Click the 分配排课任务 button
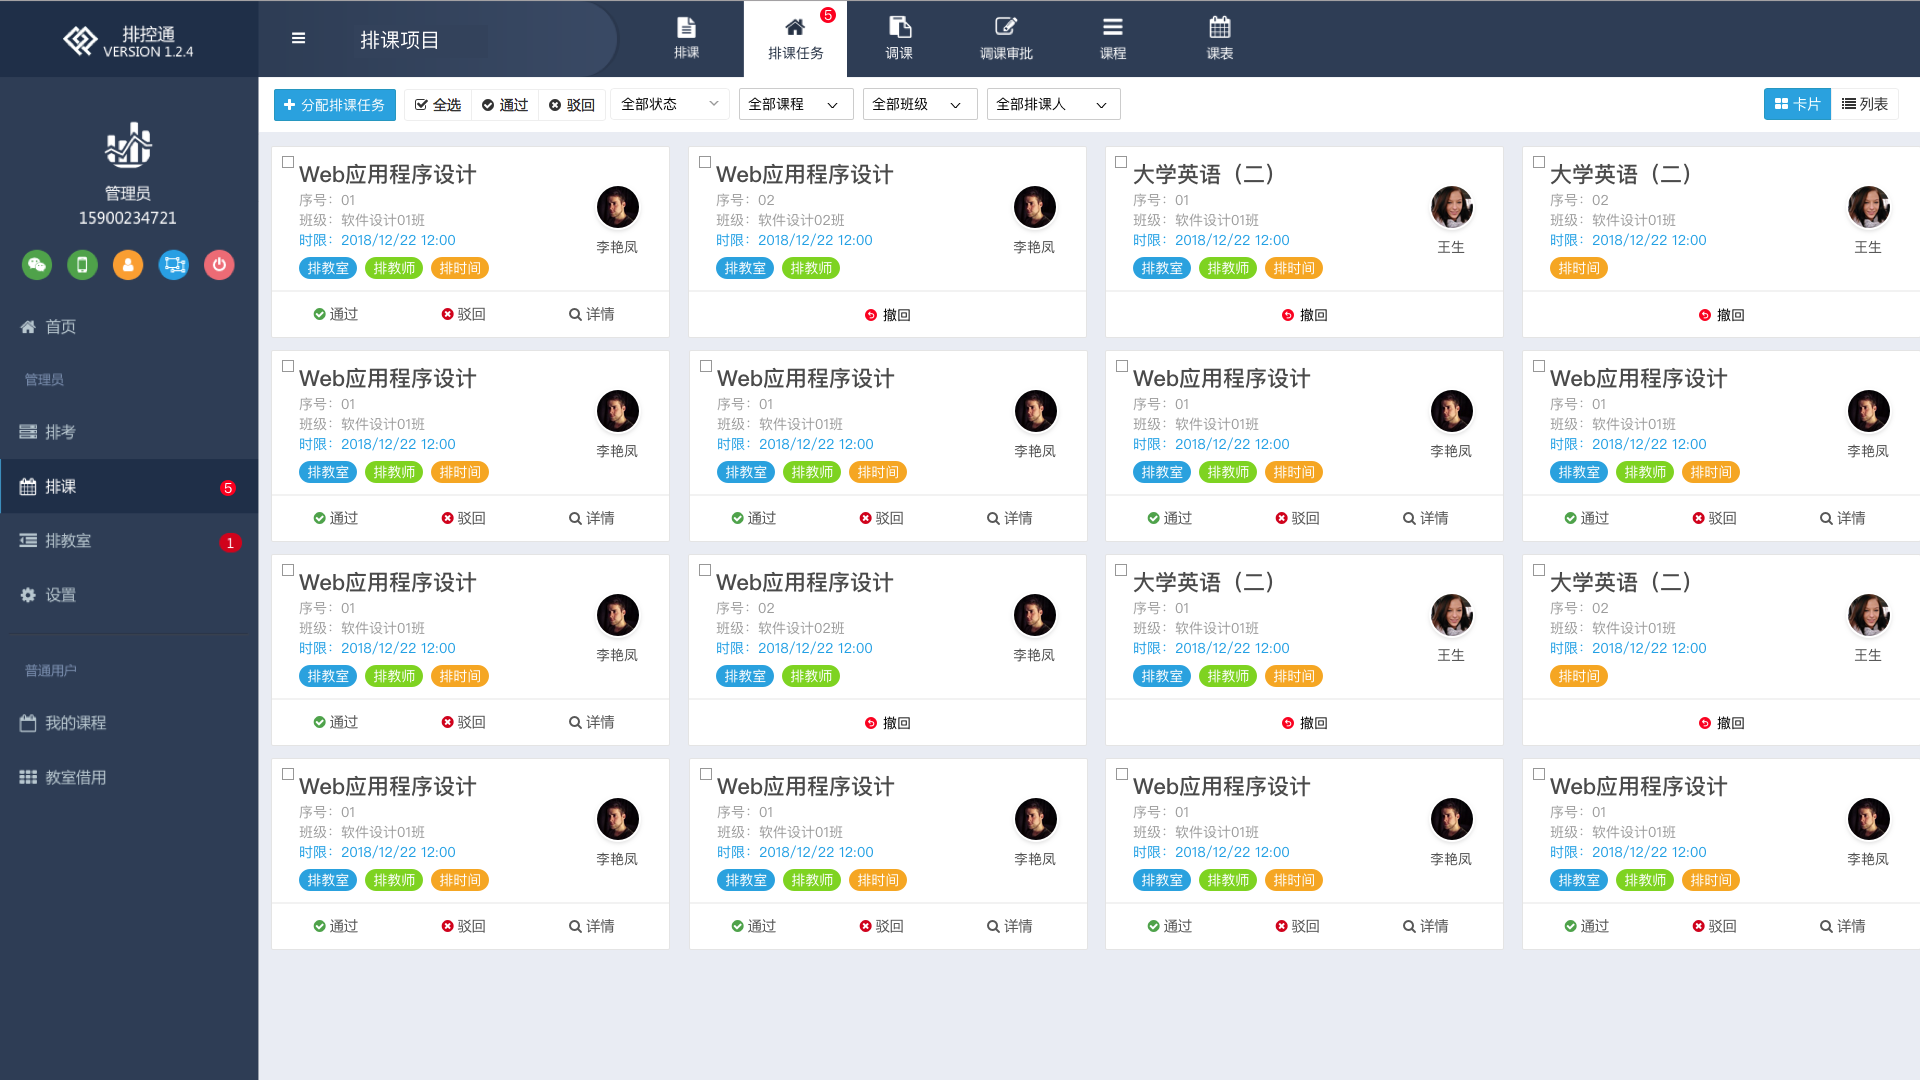The width and height of the screenshot is (1920, 1080). 335,104
